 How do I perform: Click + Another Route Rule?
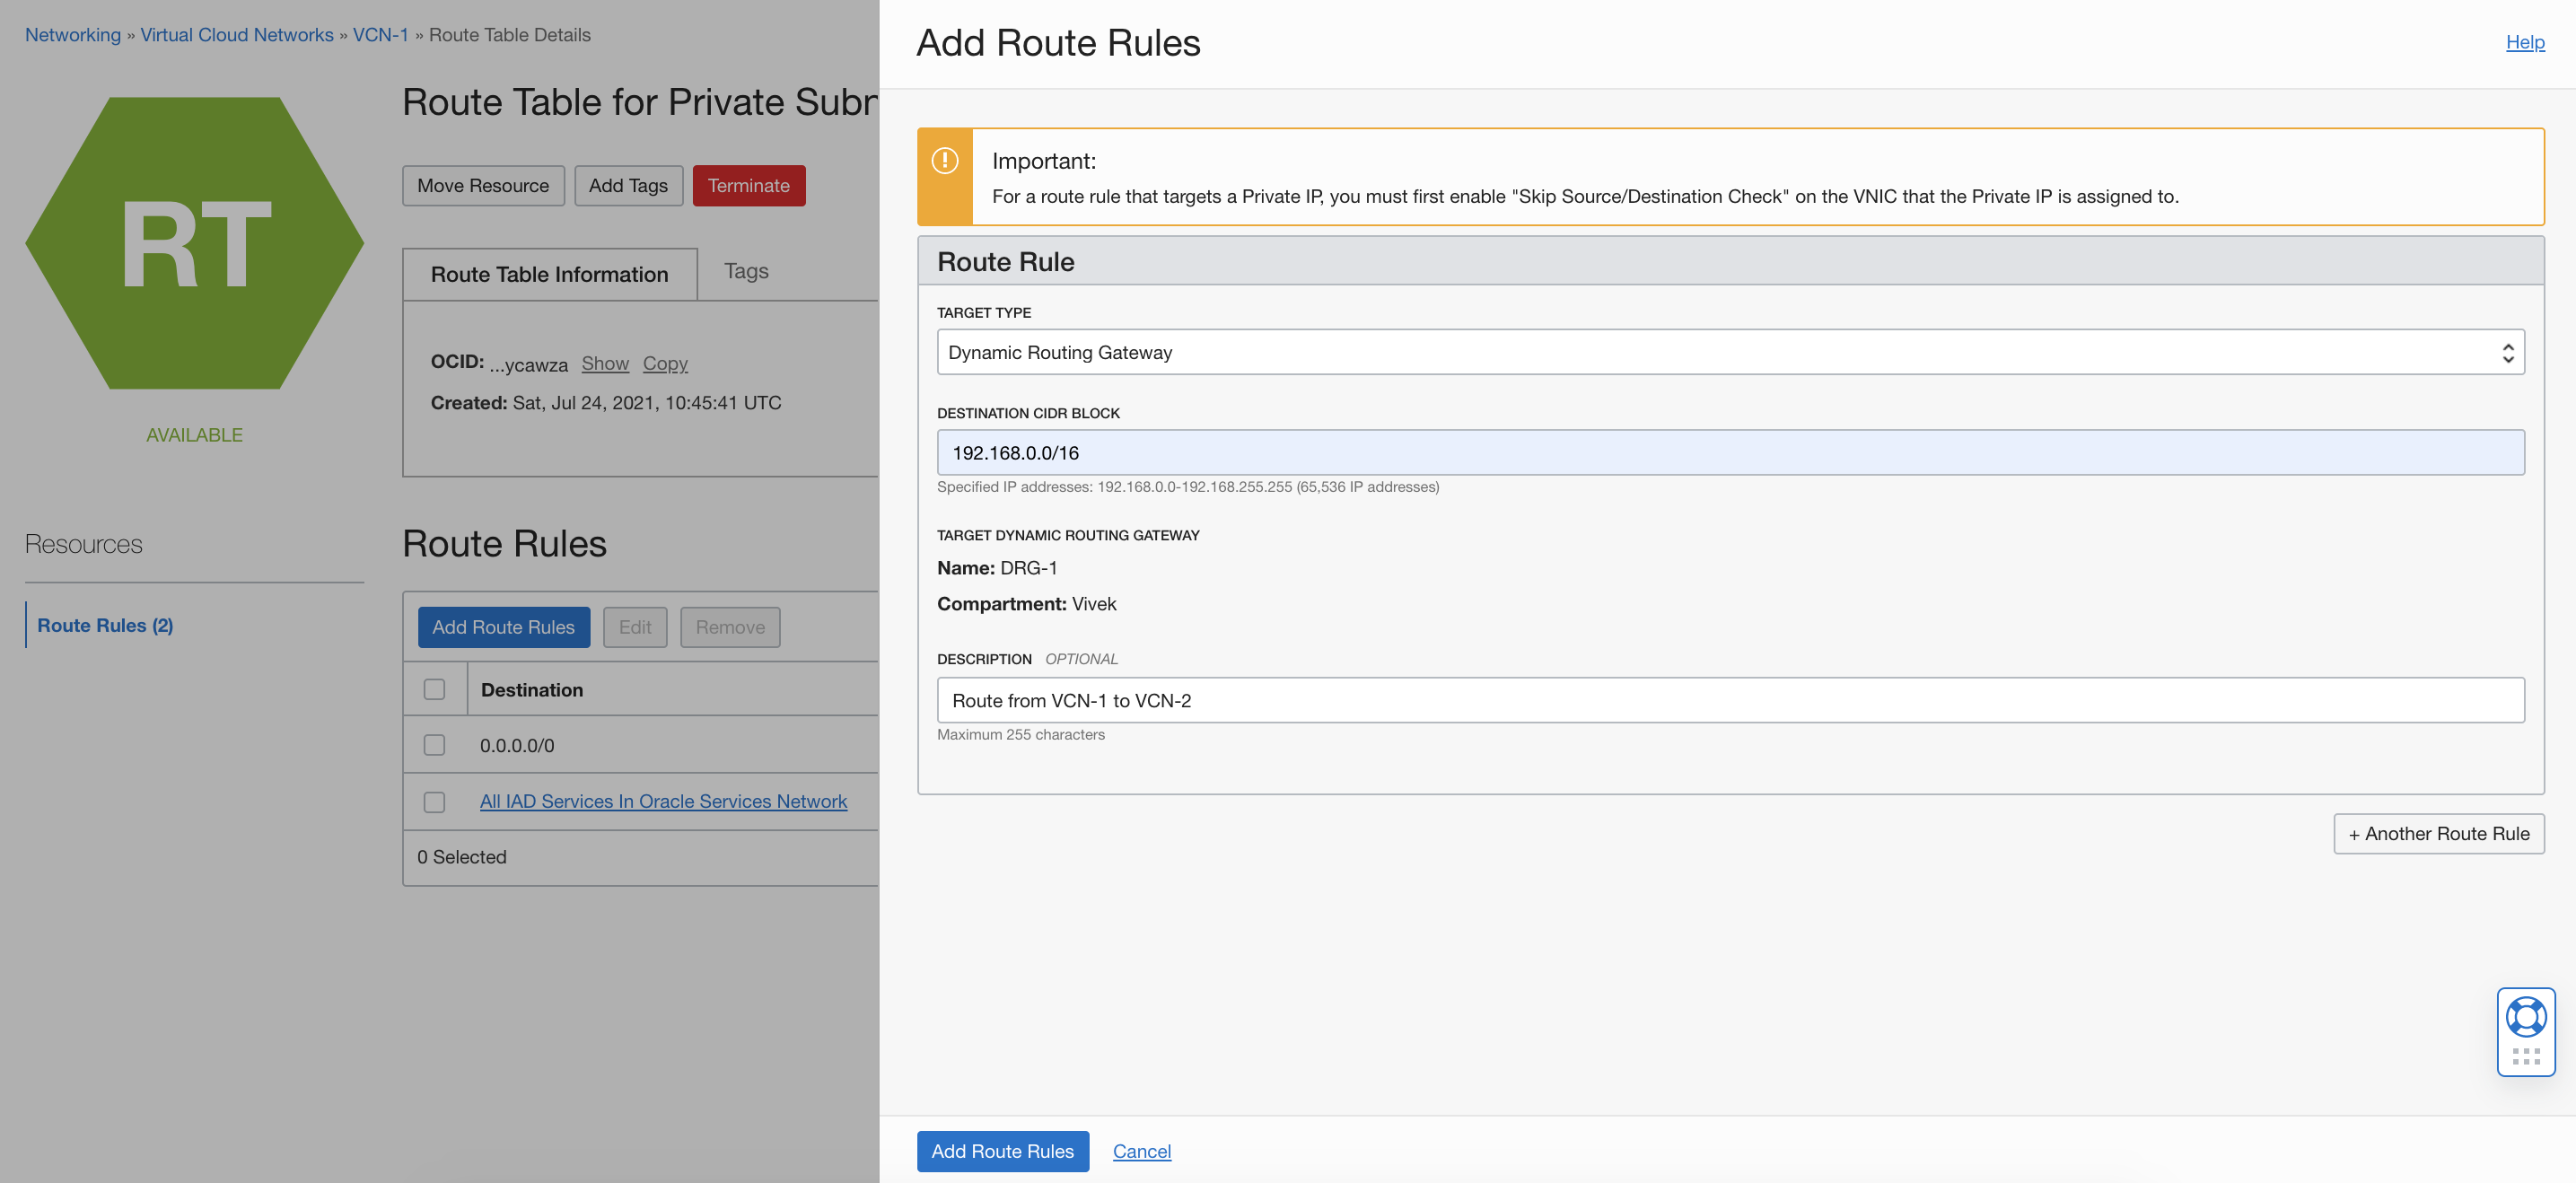2438,833
